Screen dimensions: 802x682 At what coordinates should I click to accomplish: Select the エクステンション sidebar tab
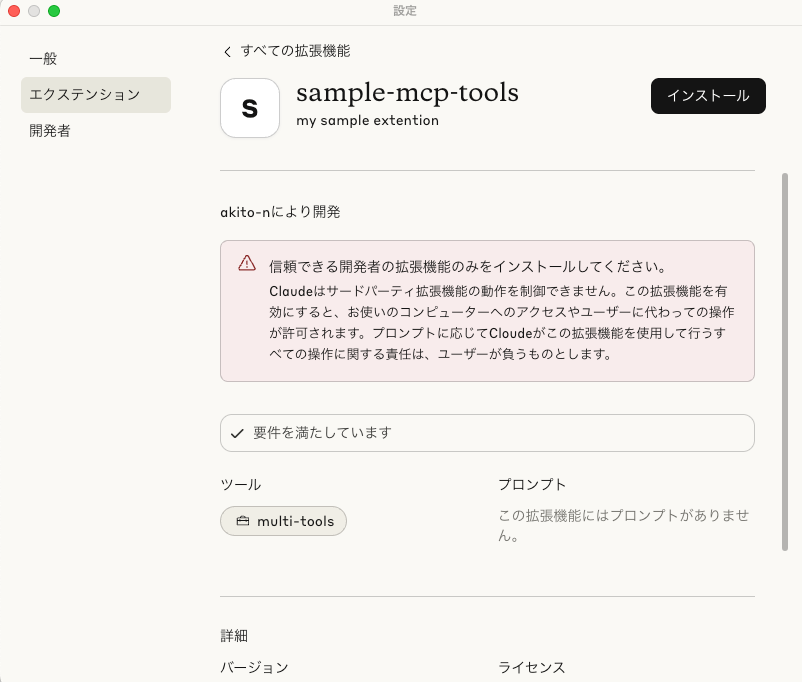(96, 95)
